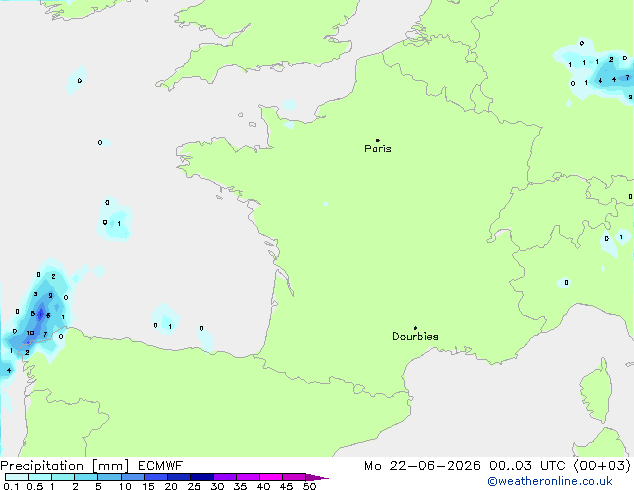Click the '[mm]' unit label
The image size is (634, 490).
pyautogui.click(x=110, y=466)
